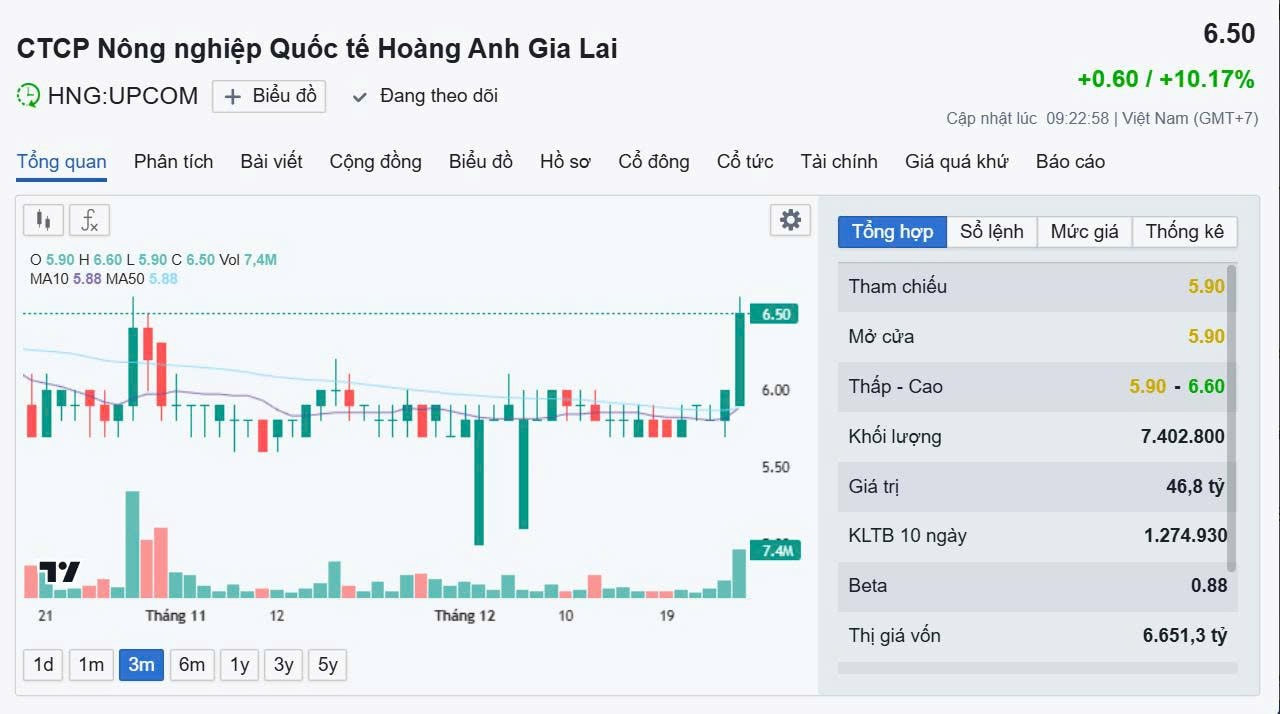Screen dimensions: 1280x714
Task: Click the scrollbar of the summary panel
Action: pyautogui.click(x=1232, y=418)
